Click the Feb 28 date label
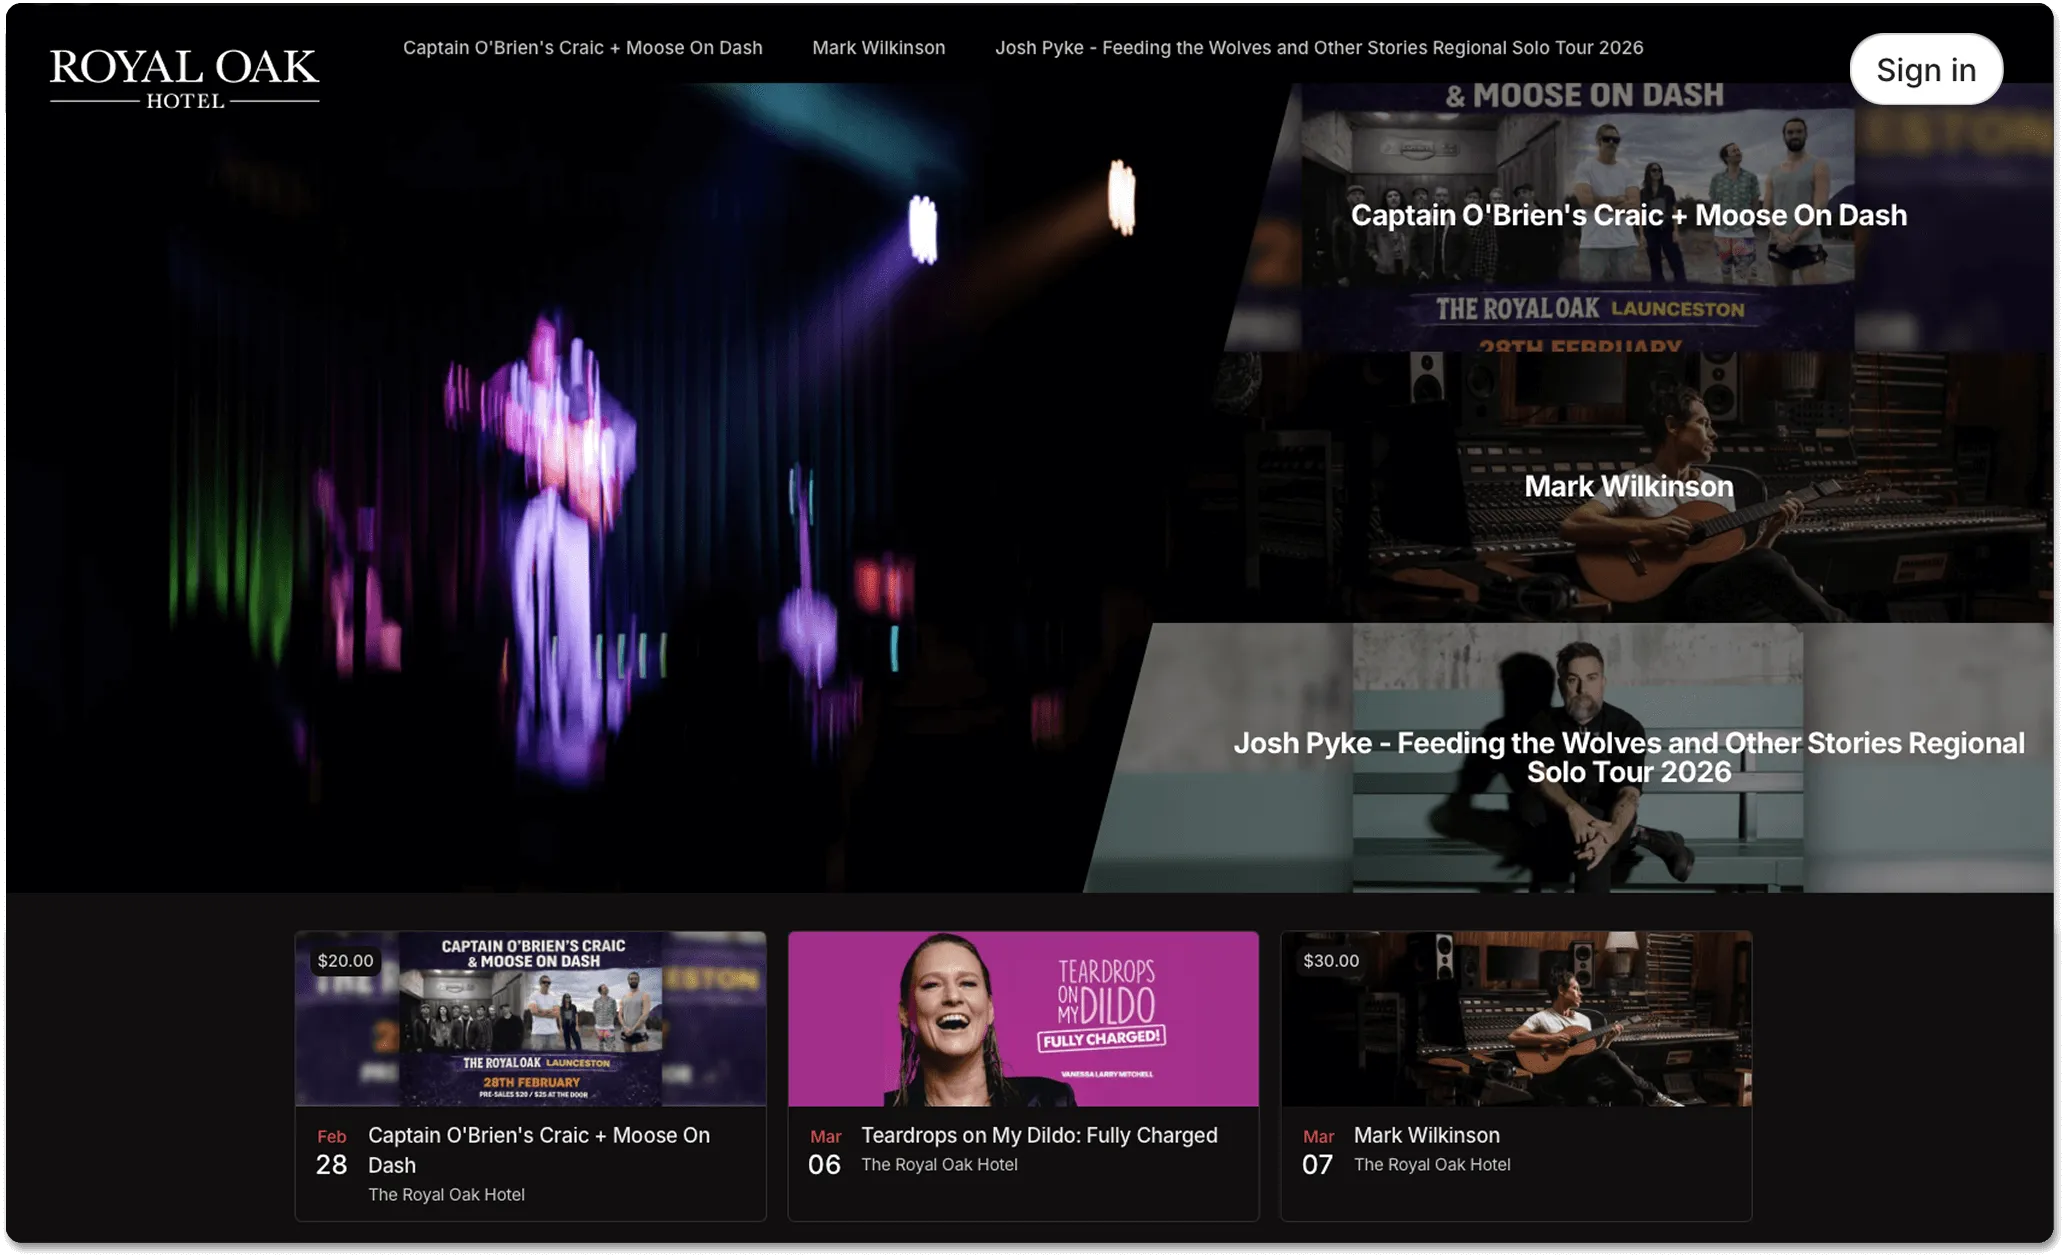Image resolution: width=2066 pixels, height=1258 pixels. point(331,1152)
